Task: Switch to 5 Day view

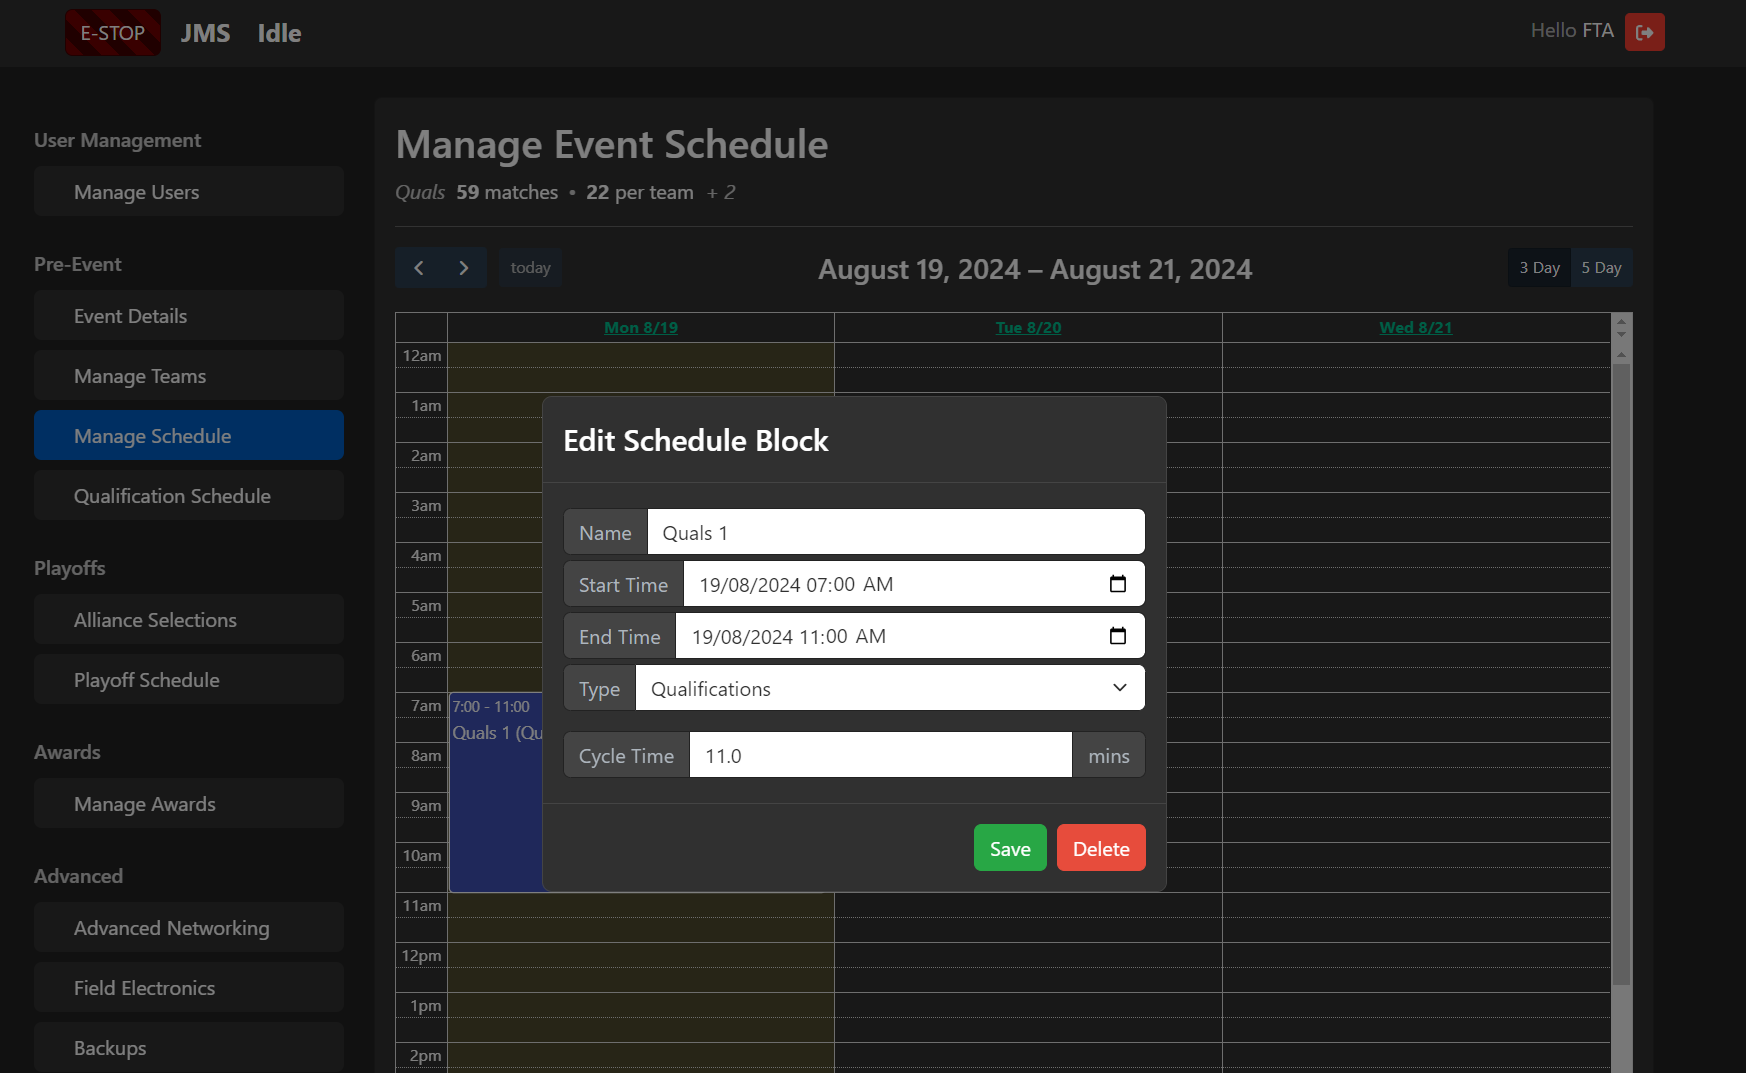Action: pyautogui.click(x=1601, y=268)
